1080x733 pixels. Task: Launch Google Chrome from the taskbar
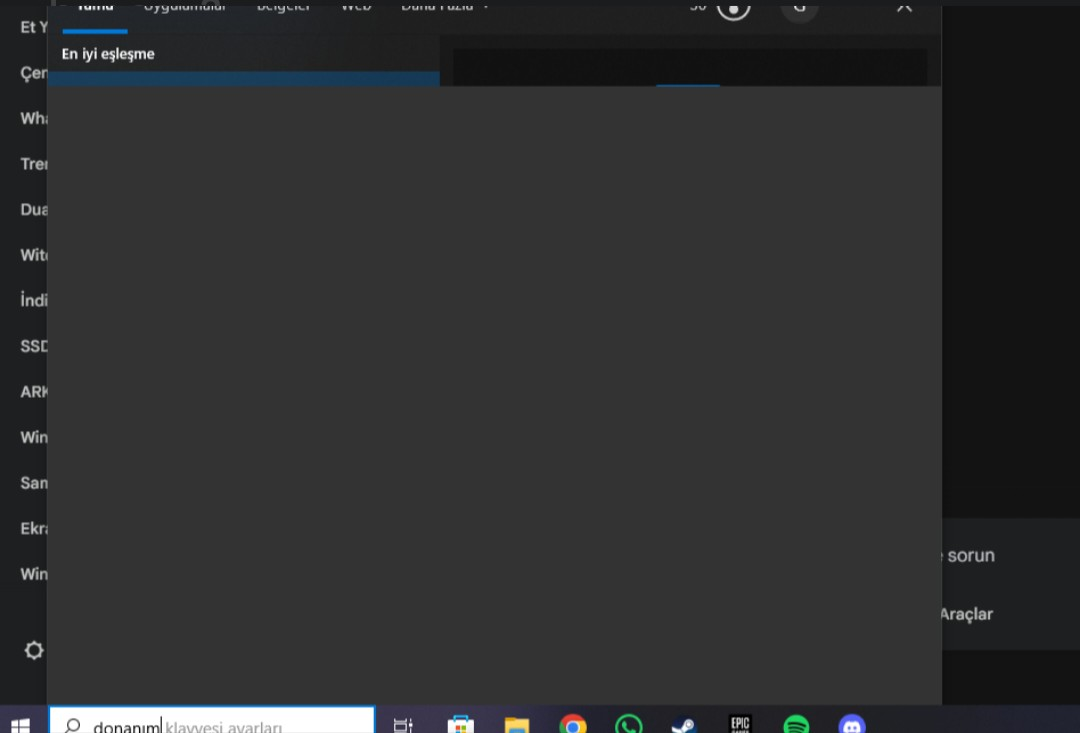[573, 725]
